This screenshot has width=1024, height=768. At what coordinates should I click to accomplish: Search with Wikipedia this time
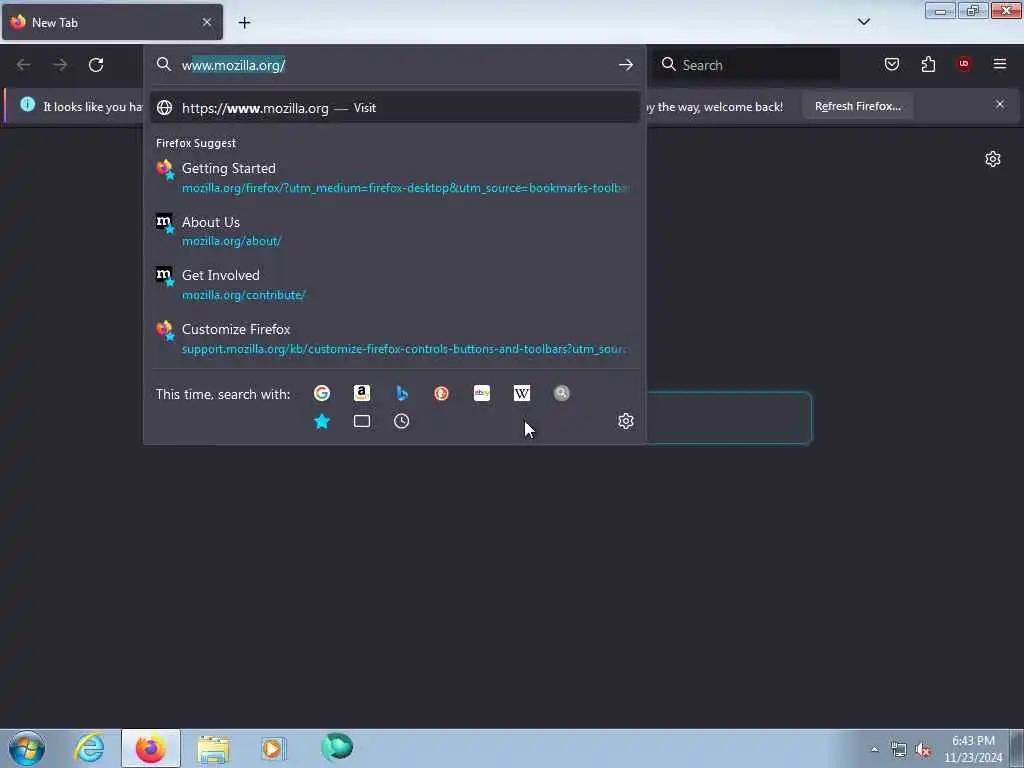pos(522,393)
